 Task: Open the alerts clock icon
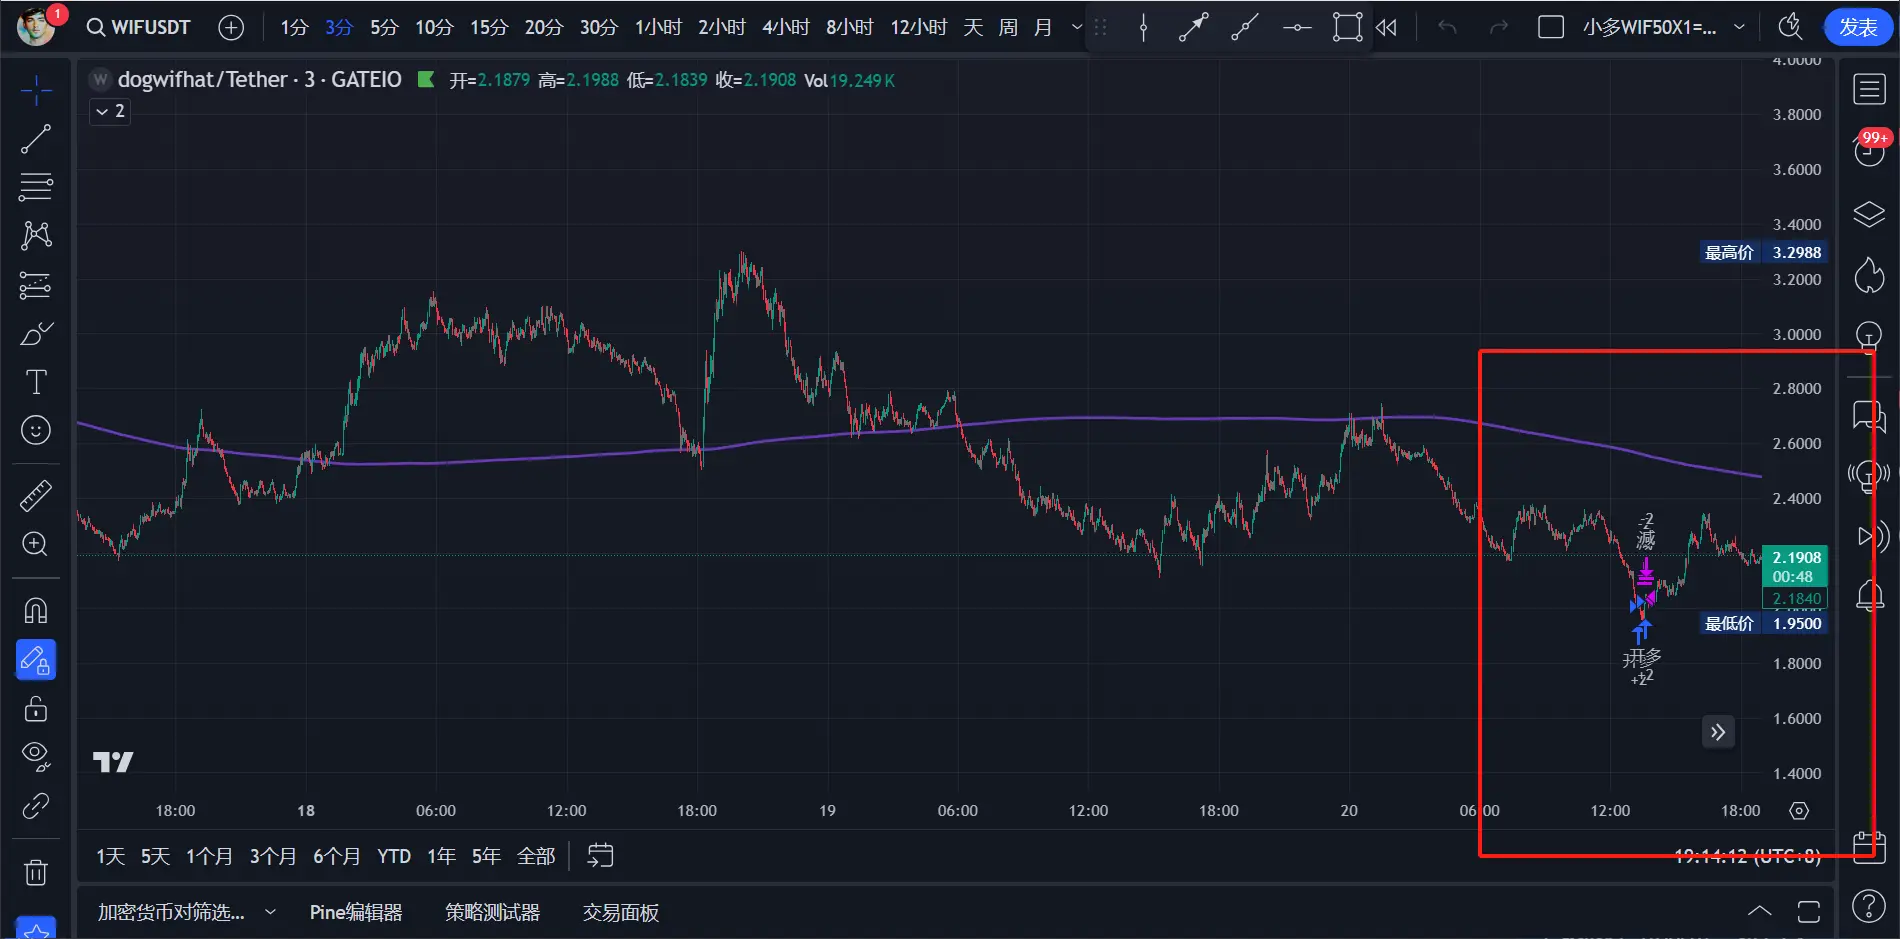[x=1868, y=152]
